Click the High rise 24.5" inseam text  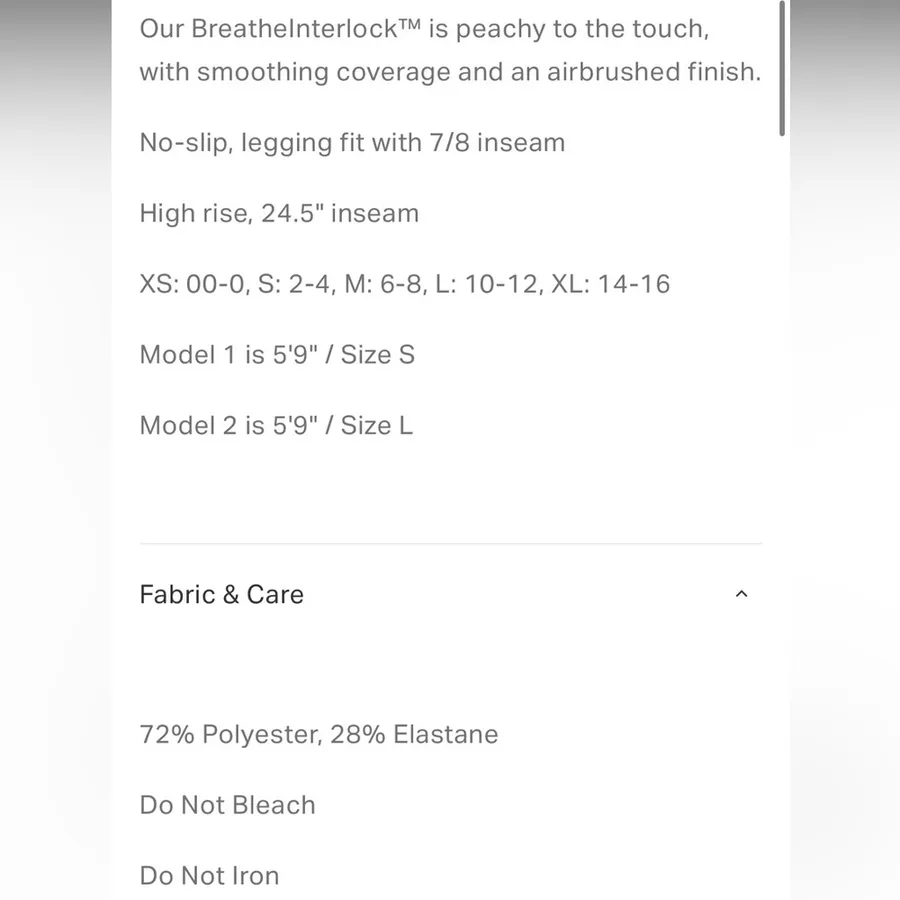tap(279, 213)
